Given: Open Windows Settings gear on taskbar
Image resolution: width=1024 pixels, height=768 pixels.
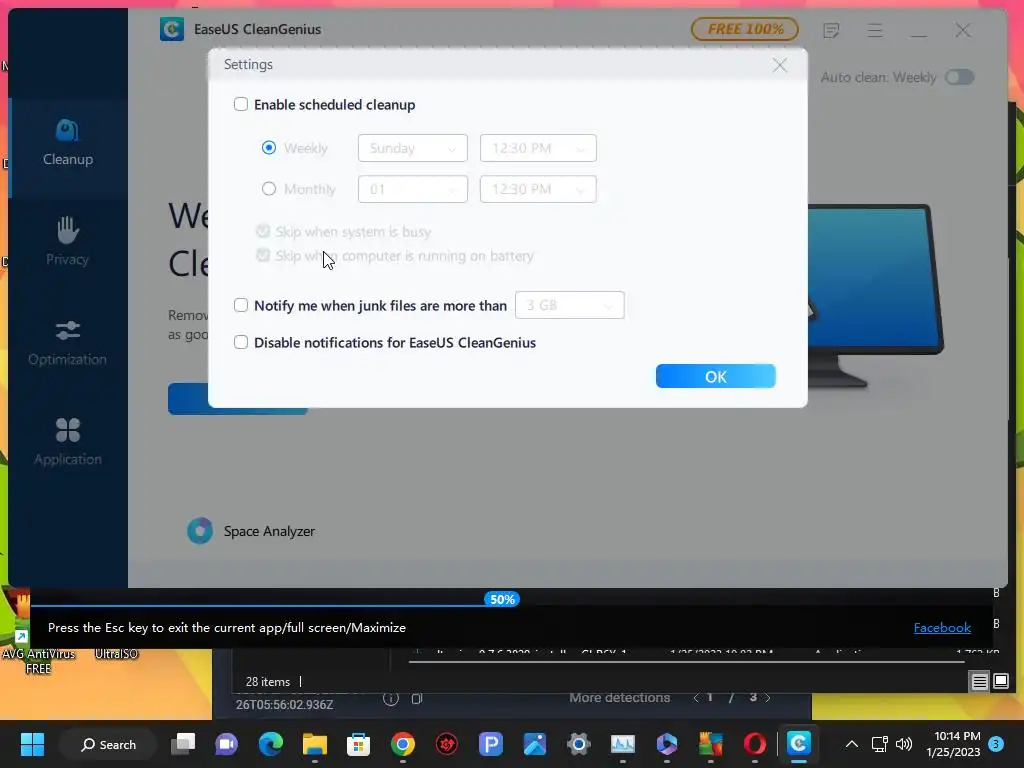Looking at the screenshot, I should pos(579,744).
